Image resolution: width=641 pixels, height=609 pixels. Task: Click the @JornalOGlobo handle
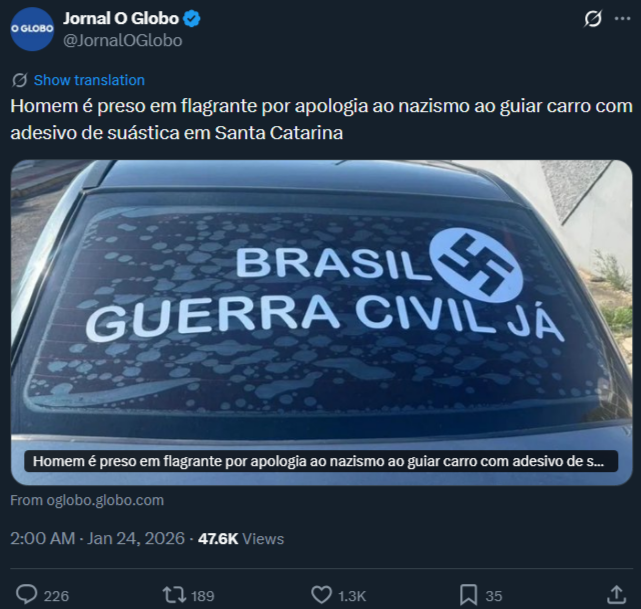click(x=123, y=40)
